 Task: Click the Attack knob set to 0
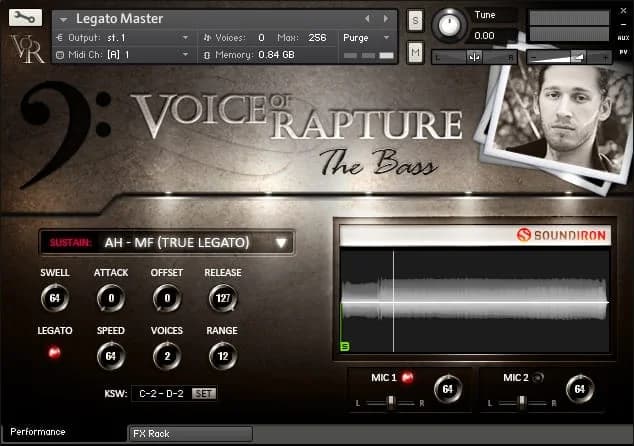coord(111,298)
